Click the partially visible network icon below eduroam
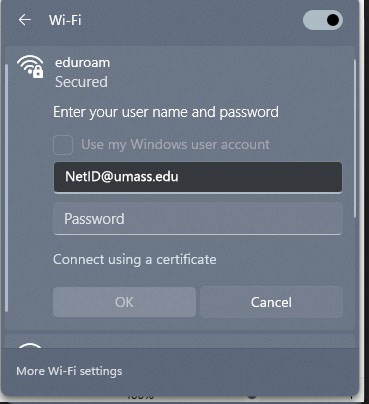This screenshot has height=404, width=369. coord(30,345)
